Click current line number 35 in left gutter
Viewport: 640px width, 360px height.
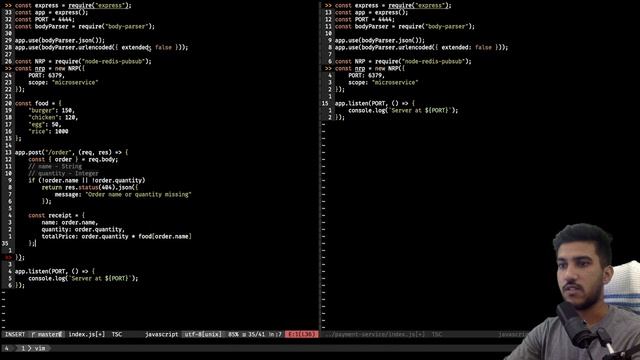click(5, 244)
